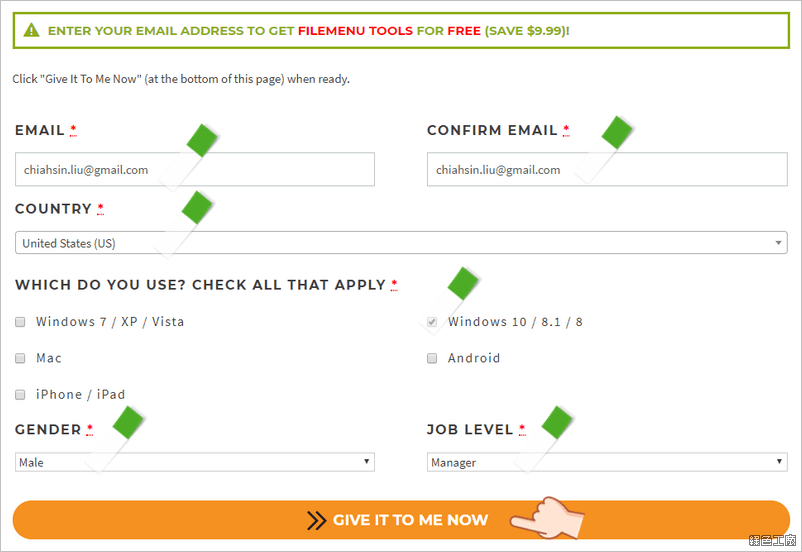802x552 pixels.
Task: Click the green marker next to Gender label
Action: coord(128,423)
